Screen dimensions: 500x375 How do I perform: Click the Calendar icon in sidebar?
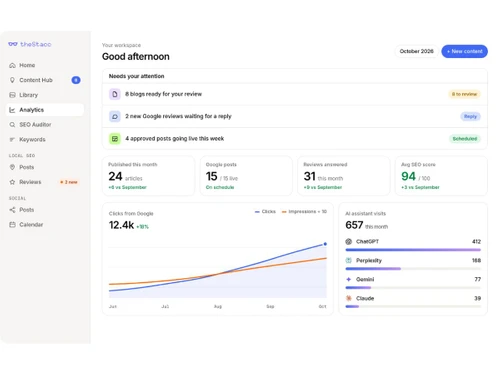[x=12, y=225]
